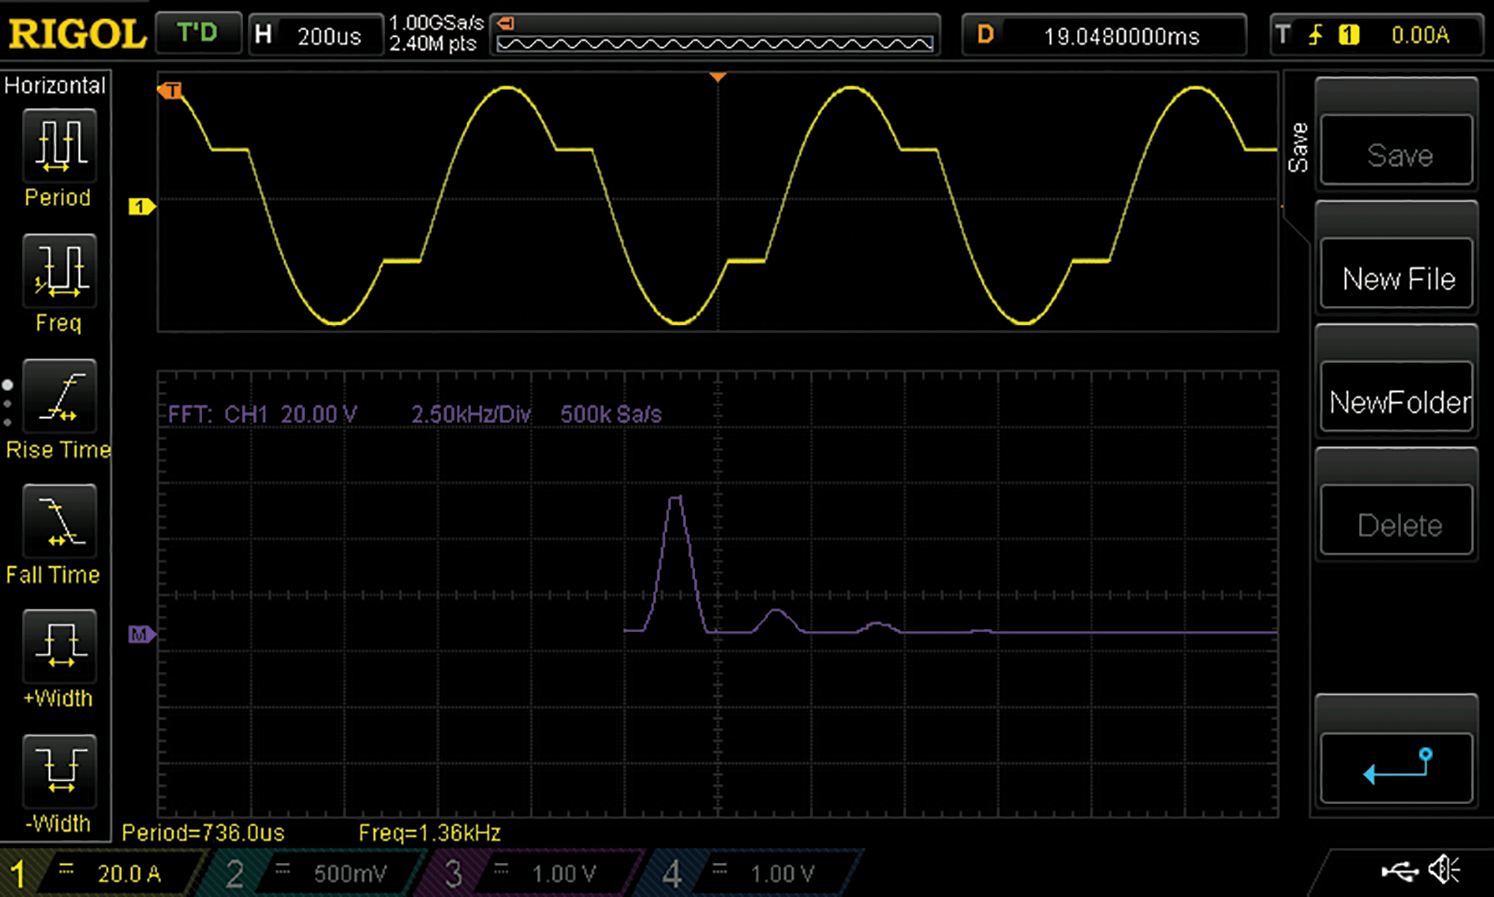Choose the Rise Time measurement icon

(x=59, y=396)
